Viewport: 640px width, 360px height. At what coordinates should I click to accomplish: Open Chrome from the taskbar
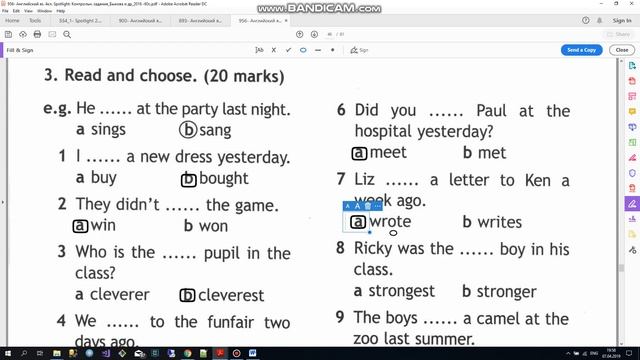point(188,353)
